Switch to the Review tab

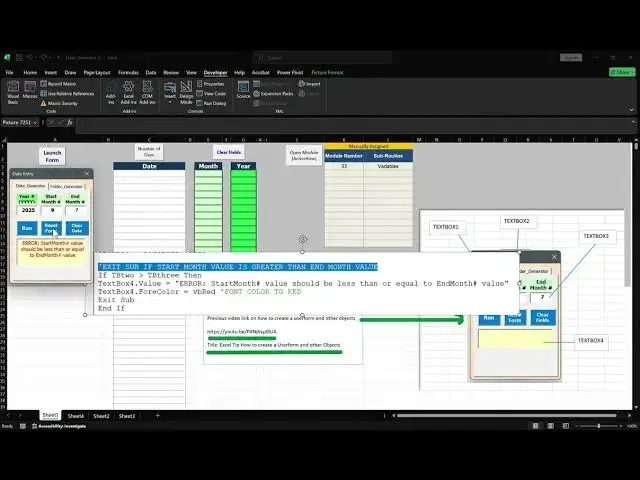[x=171, y=73]
